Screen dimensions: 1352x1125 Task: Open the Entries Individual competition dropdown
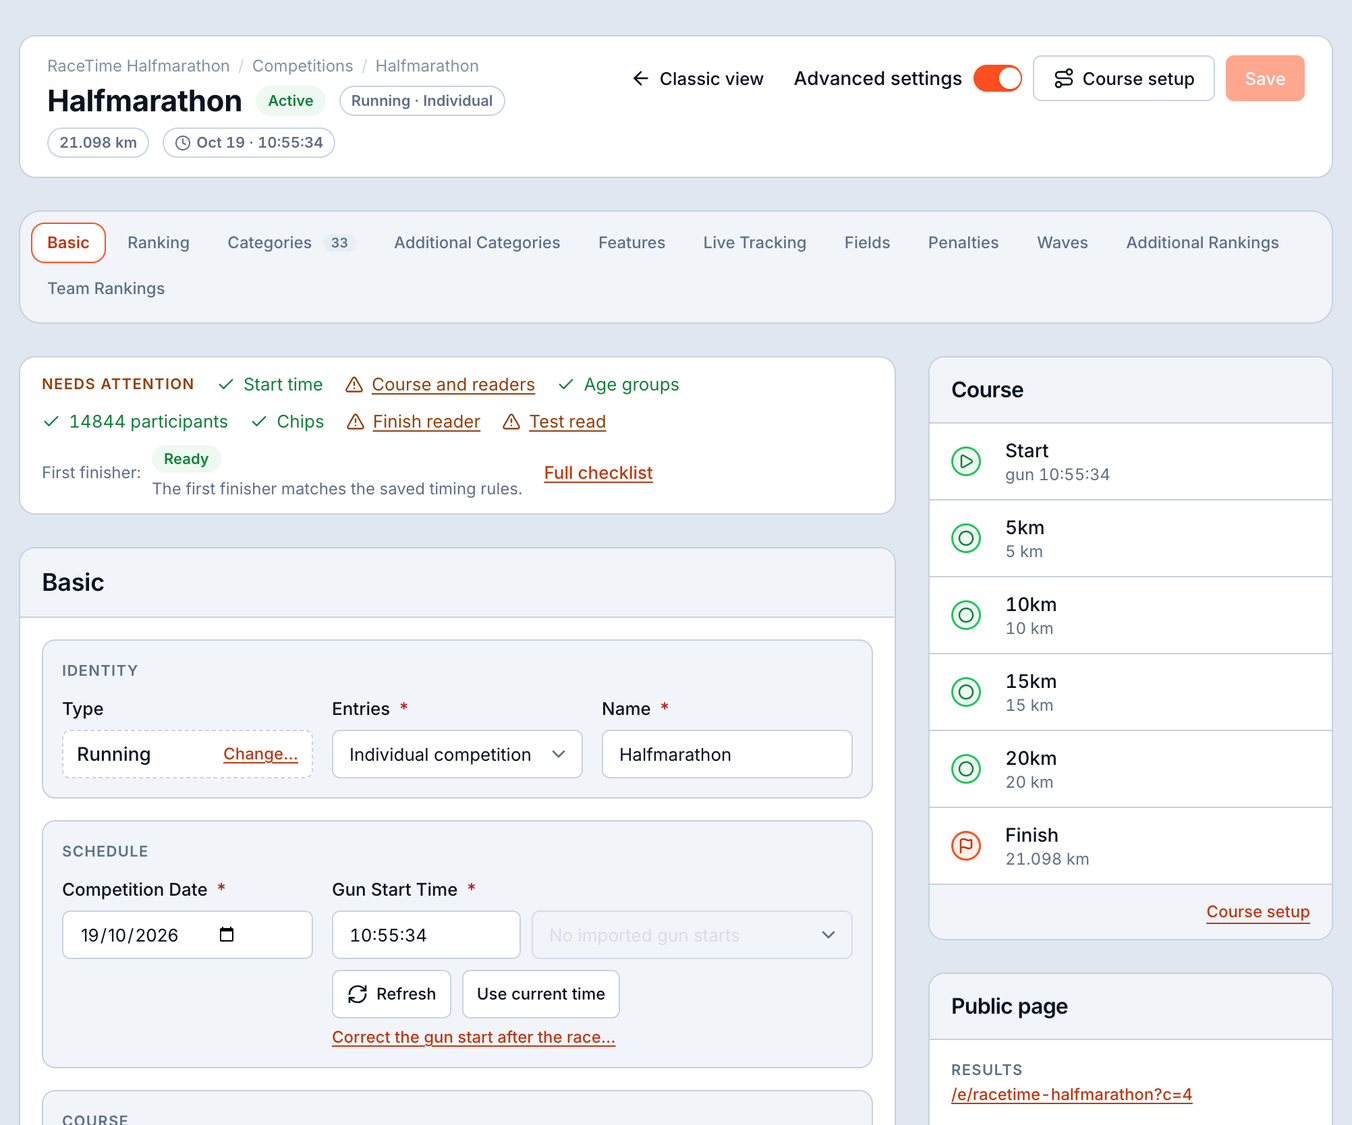click(457, 754)
